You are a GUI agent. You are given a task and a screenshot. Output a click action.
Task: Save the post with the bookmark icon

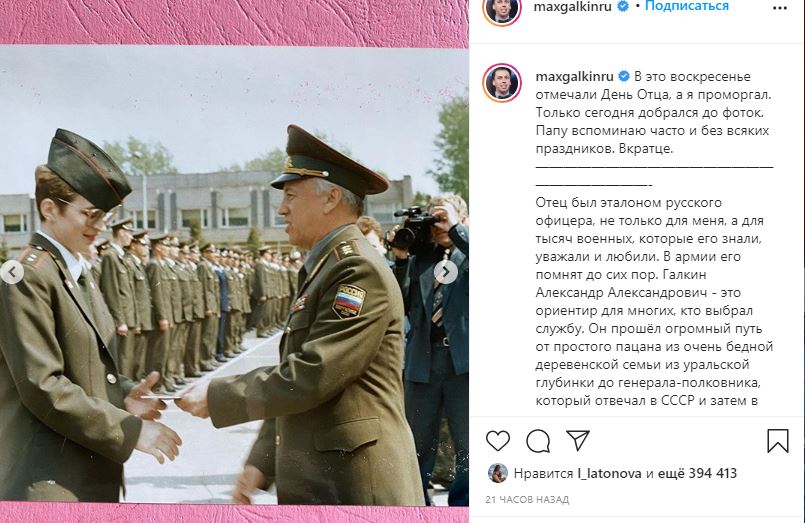pyautogui.click(x=777, y=440)
